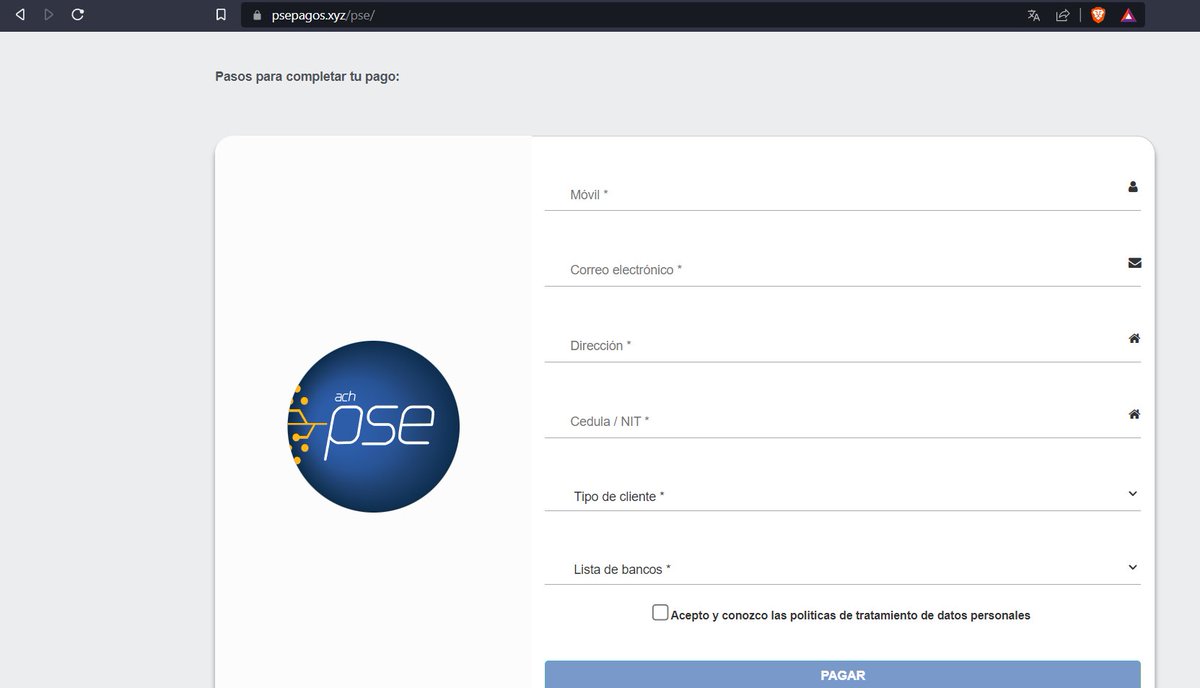1200x688 pixels.
Task: View site security via the padlock icon
Action: pos(257,15)
